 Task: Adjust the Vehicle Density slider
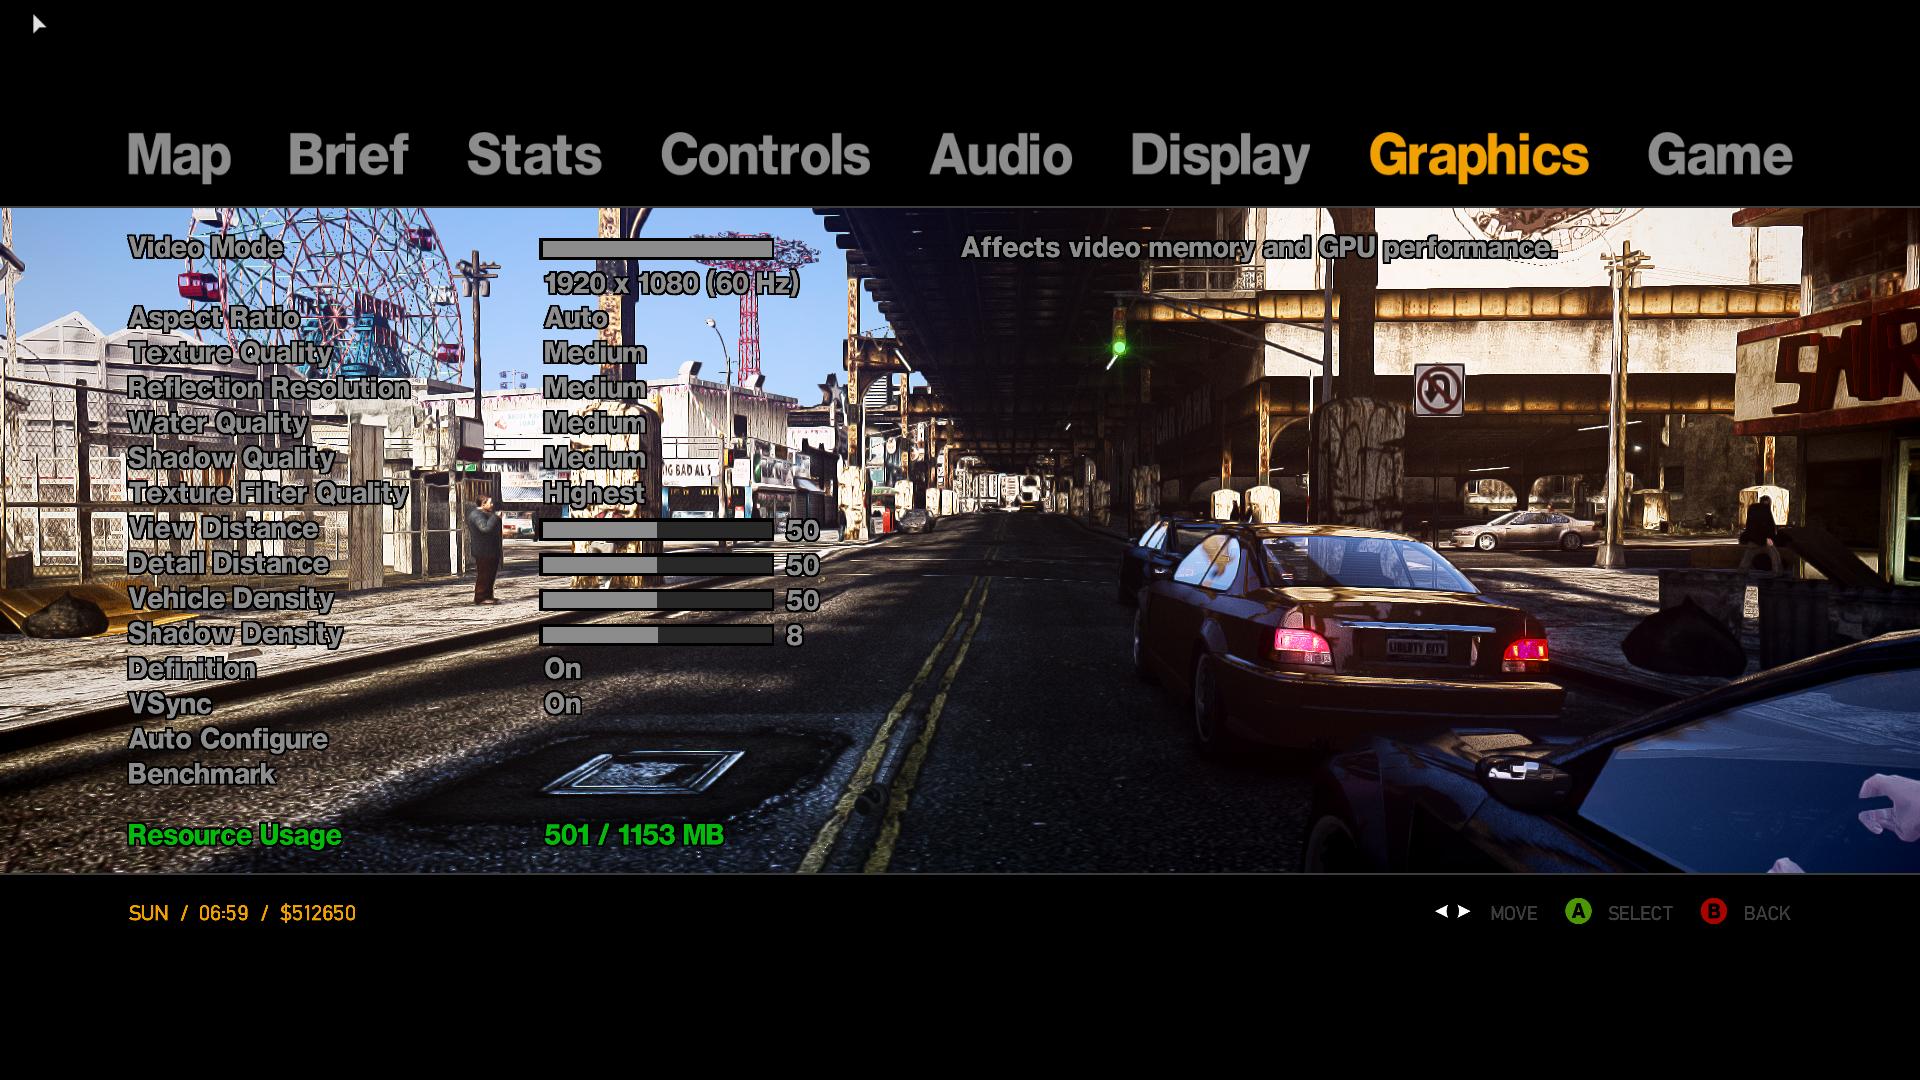tap(656, 600)
